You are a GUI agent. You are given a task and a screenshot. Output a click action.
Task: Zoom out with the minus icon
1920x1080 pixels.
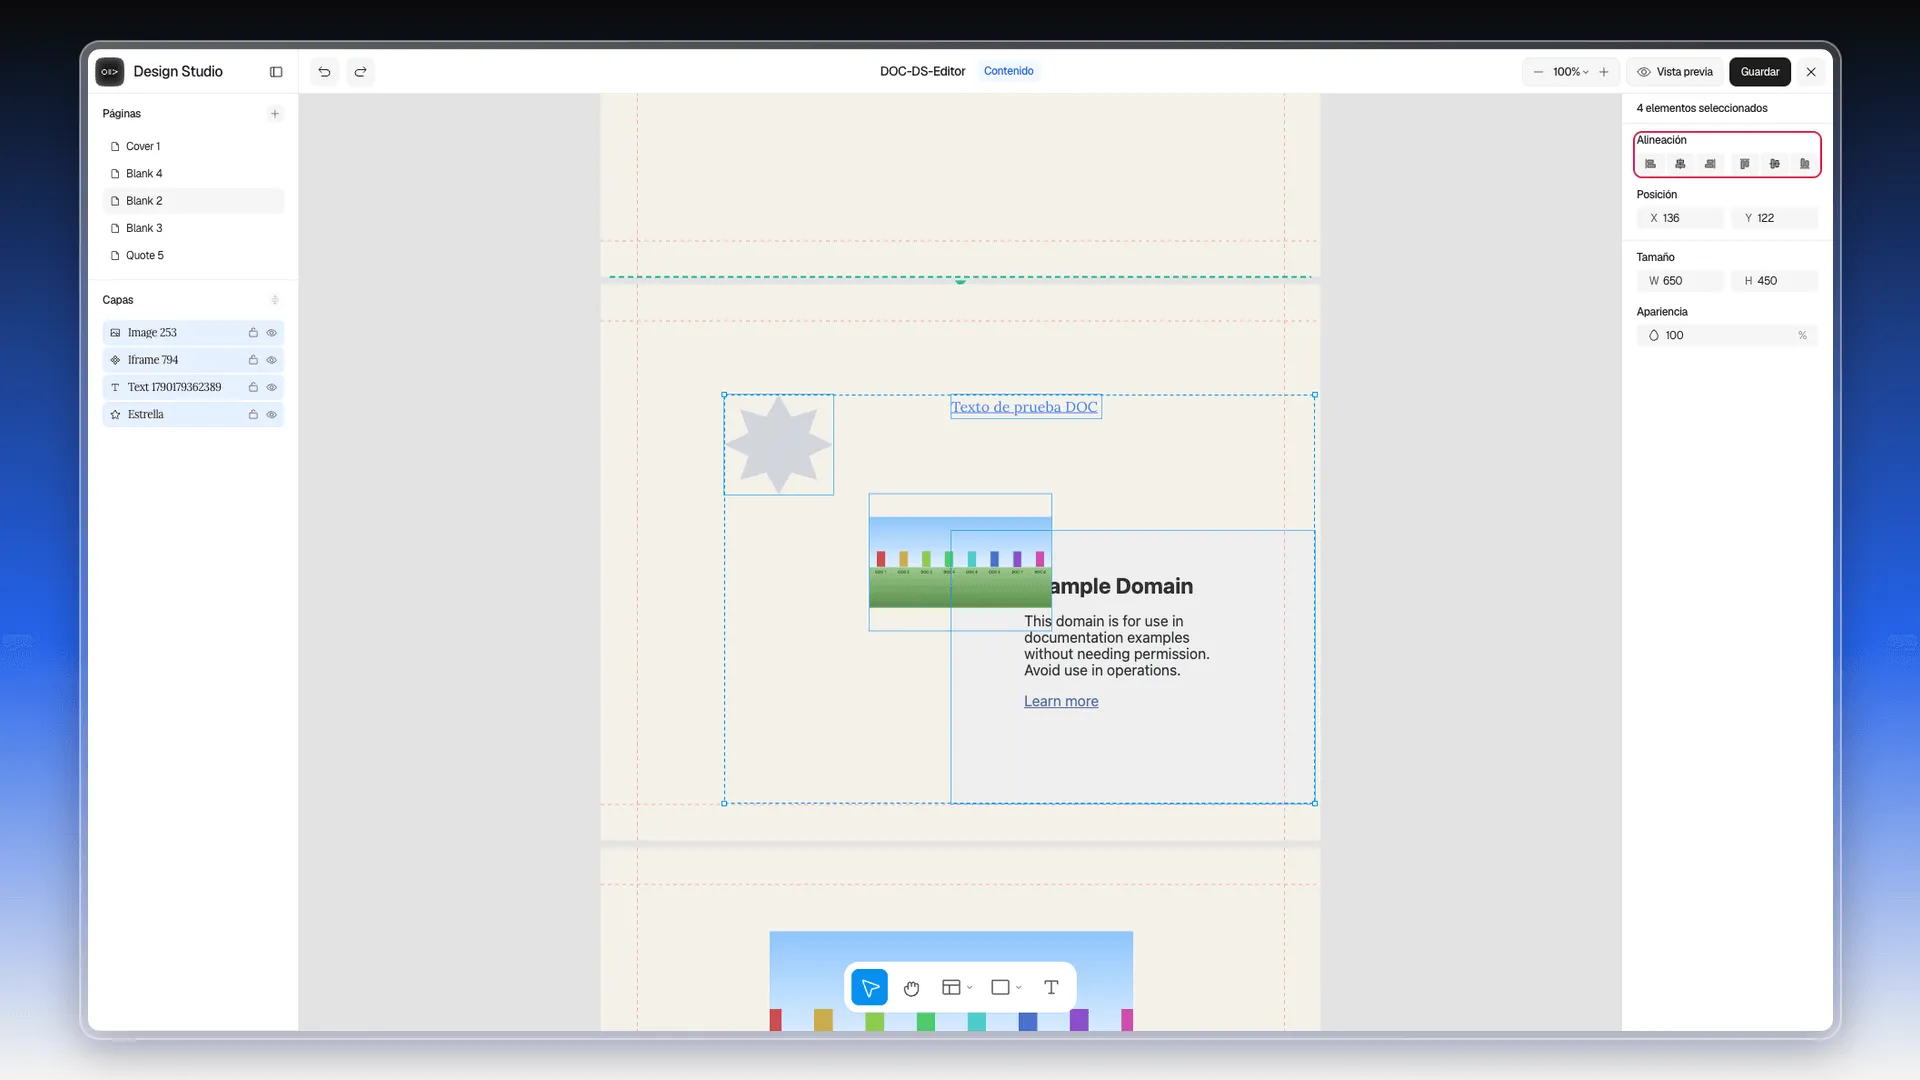click(1538, 72)
